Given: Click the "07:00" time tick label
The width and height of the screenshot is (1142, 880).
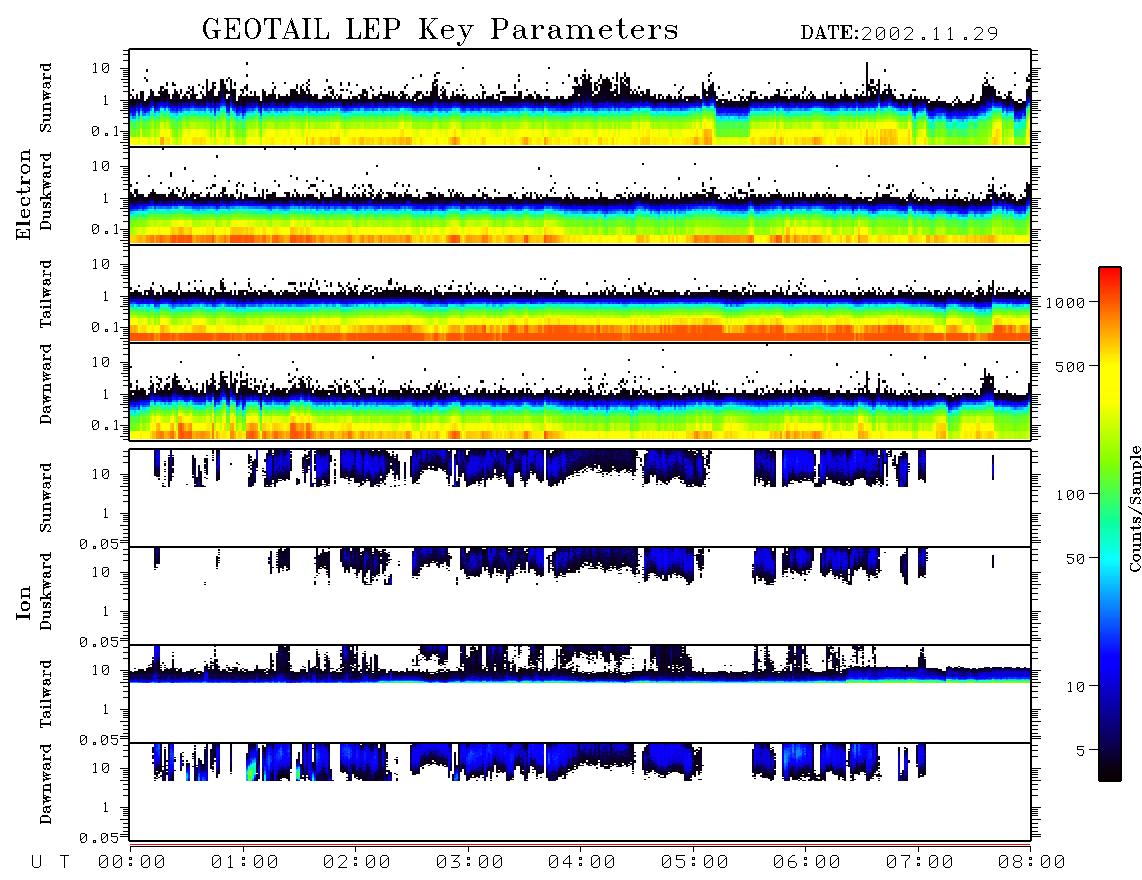Looking at the screenshot, I should pos(920,862).
